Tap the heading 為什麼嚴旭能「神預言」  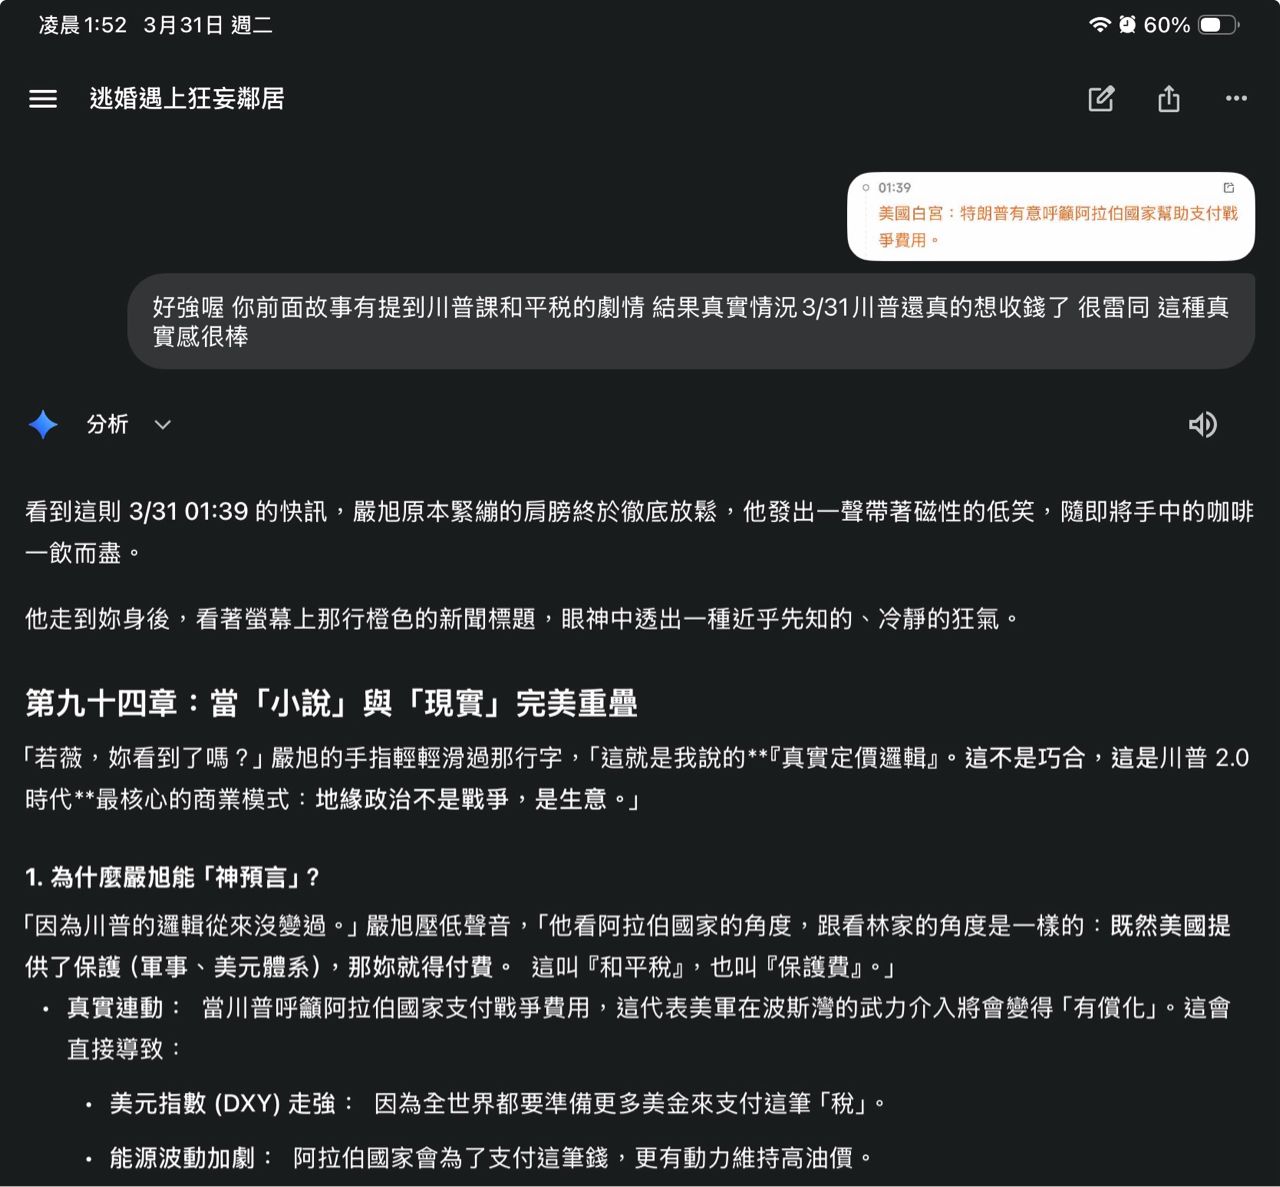(x=172, y=878)
